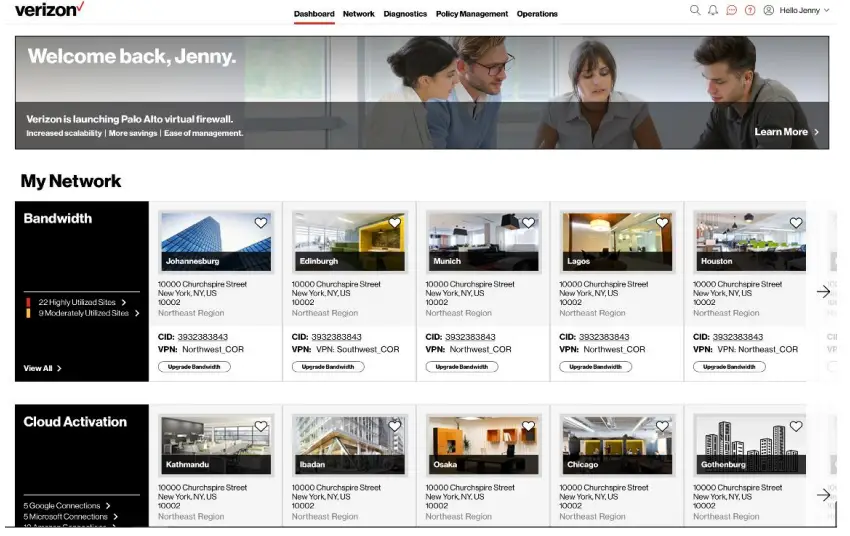Open Houston CID 3932383843 link
Screen dimensions: 850x536
tap(738, 337)
